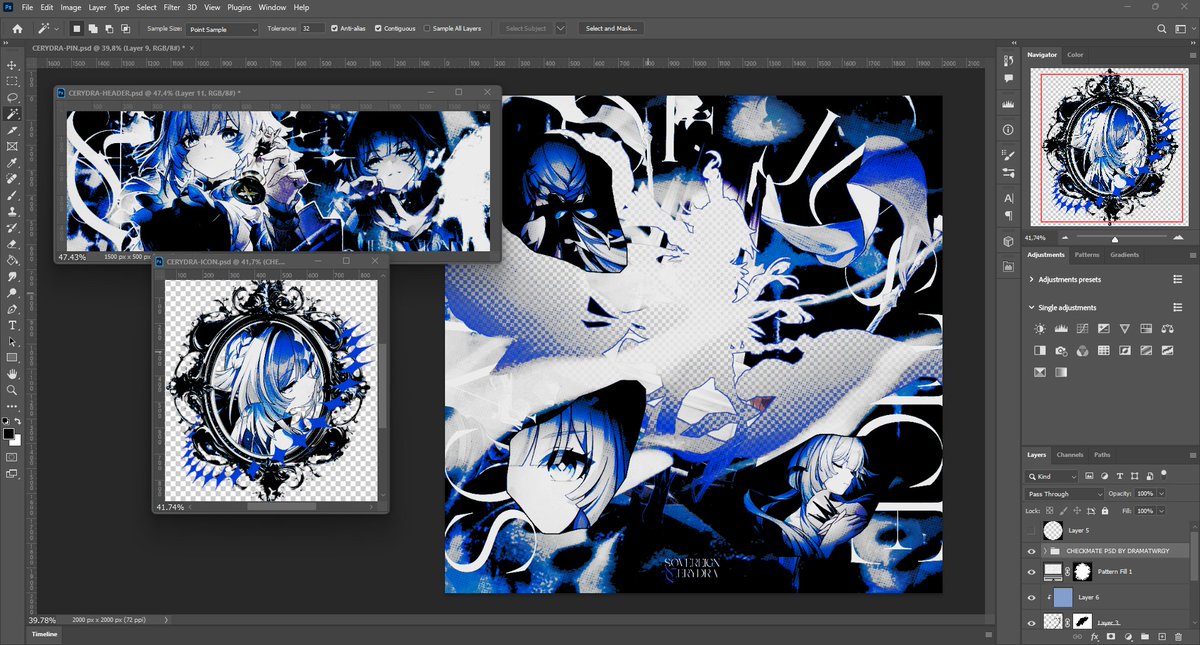Screen dimensions: 1200x645
Task: Click Select and Mask button
Action: (610, 28)
